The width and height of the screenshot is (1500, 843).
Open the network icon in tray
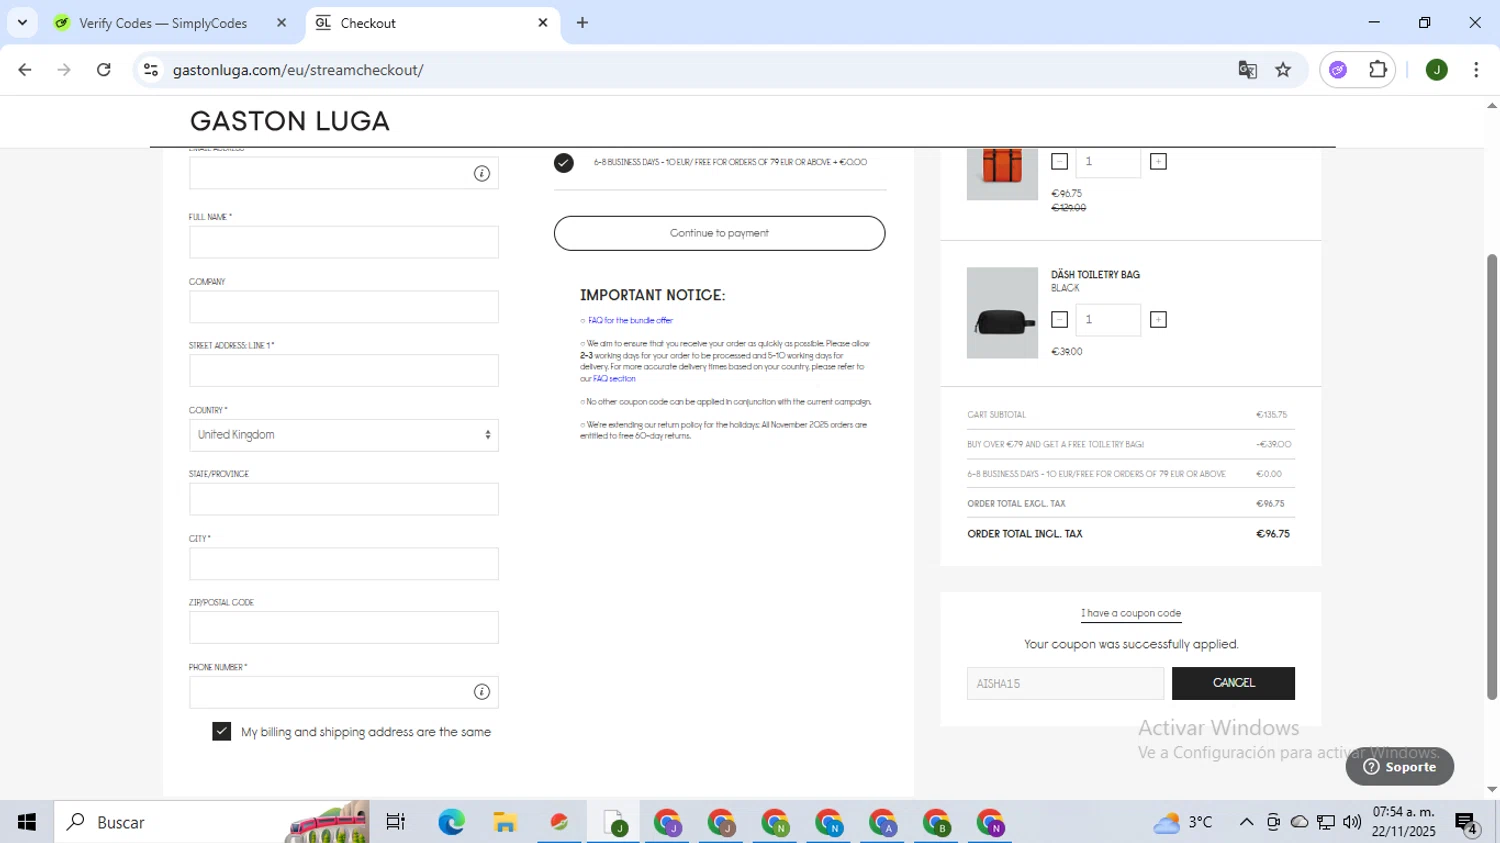click(x=1326, y=822)
